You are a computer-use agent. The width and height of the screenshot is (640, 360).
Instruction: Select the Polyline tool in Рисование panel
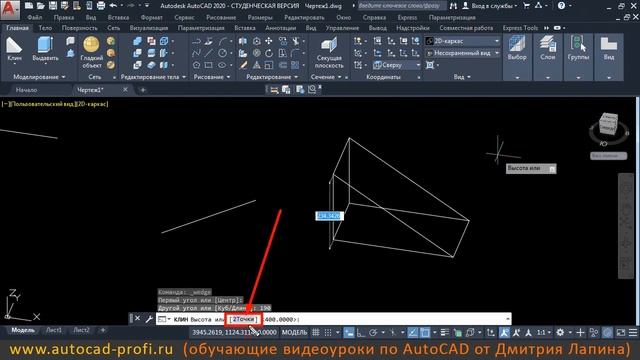(x=196, y=41)
